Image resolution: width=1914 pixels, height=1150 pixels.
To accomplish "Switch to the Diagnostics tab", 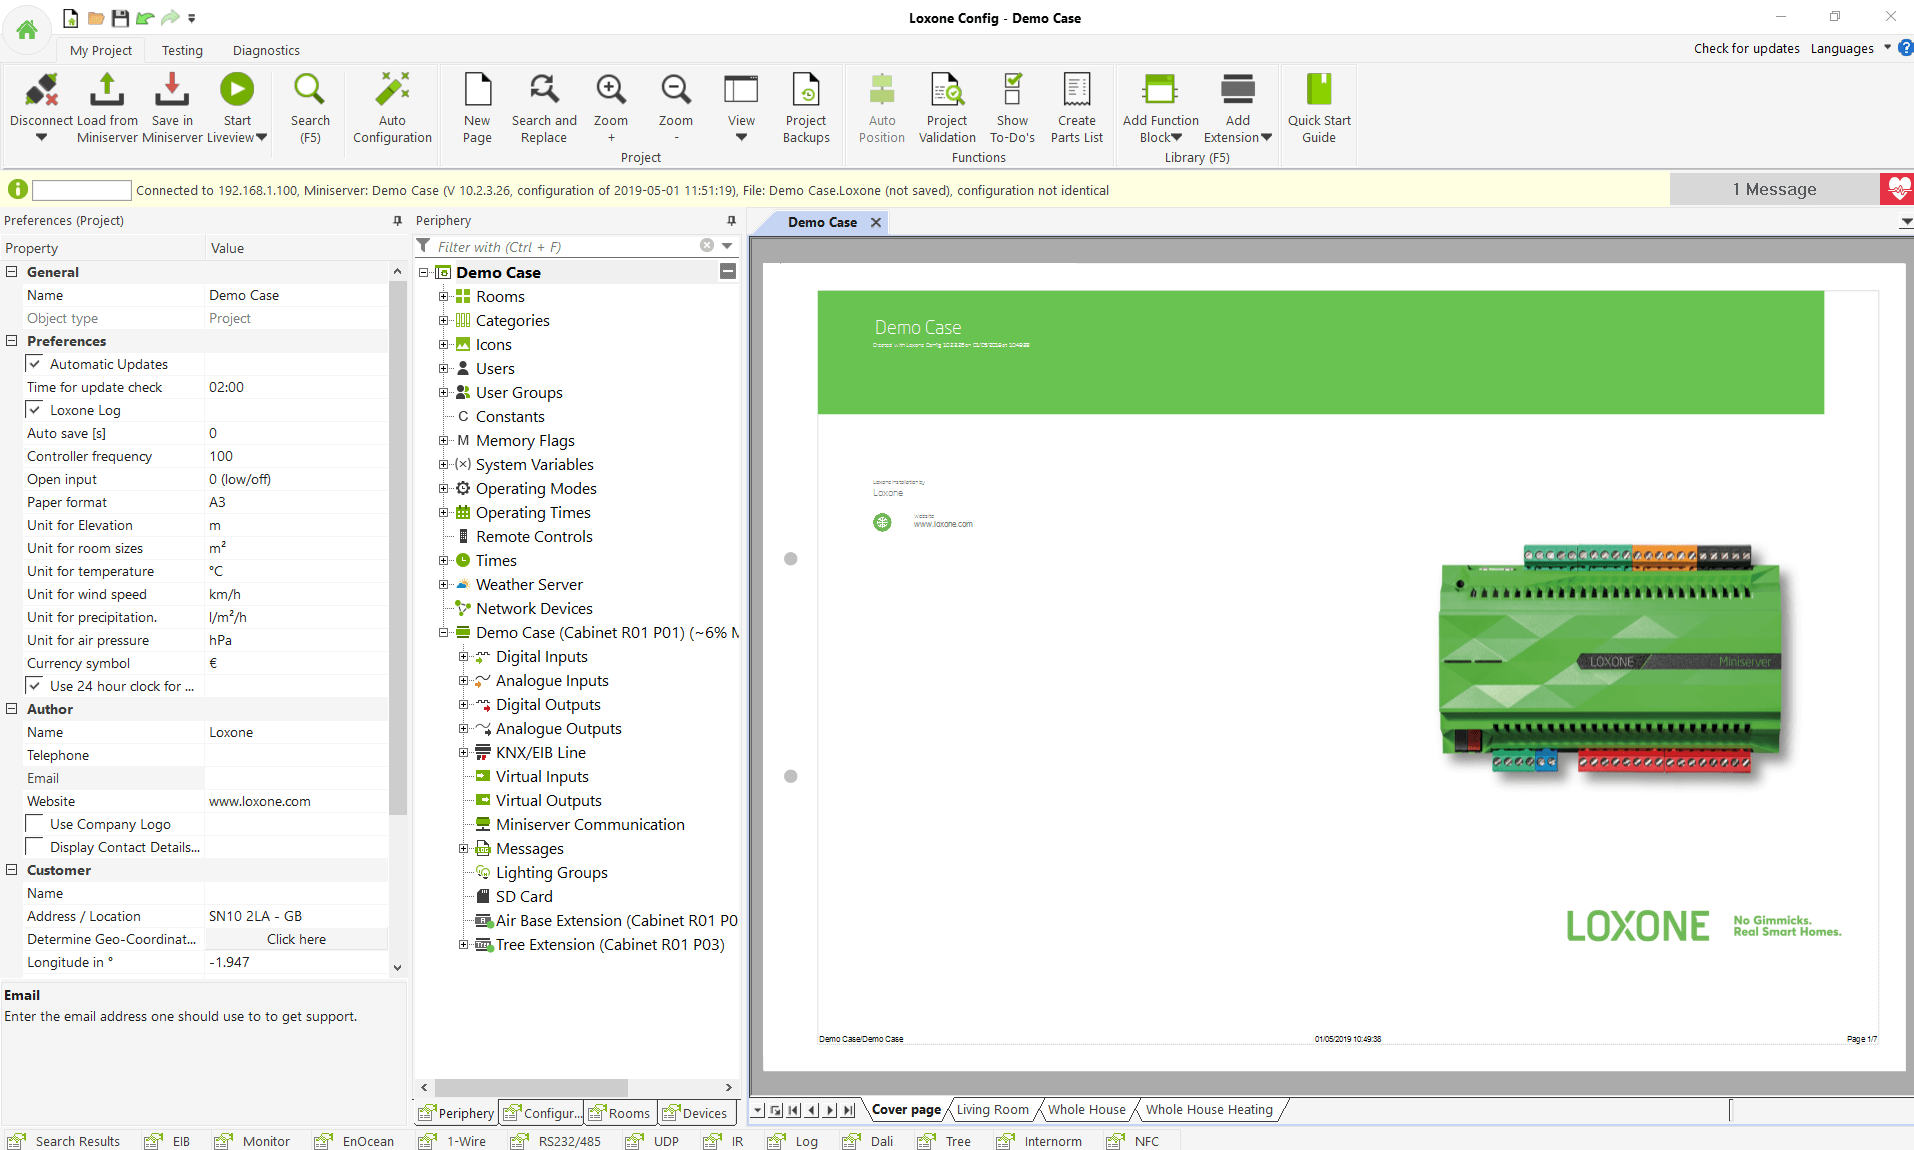I will [266, 50].
